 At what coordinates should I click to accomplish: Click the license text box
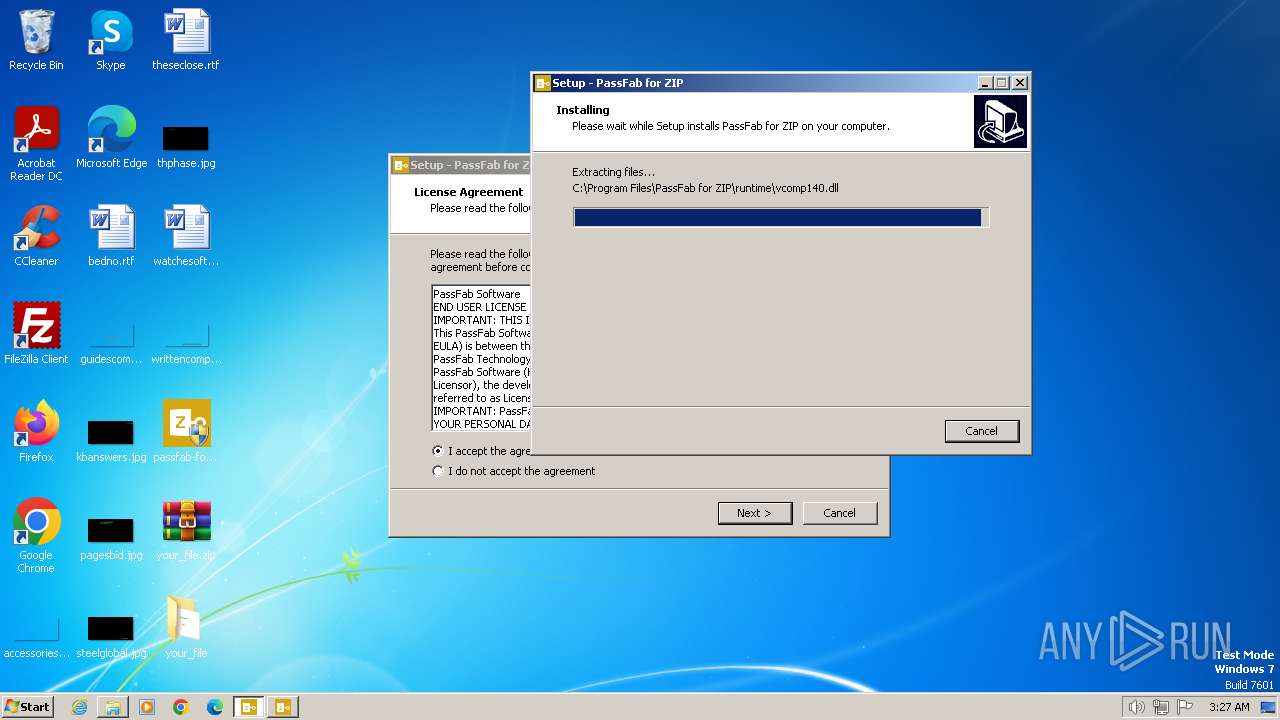(481, 358)
